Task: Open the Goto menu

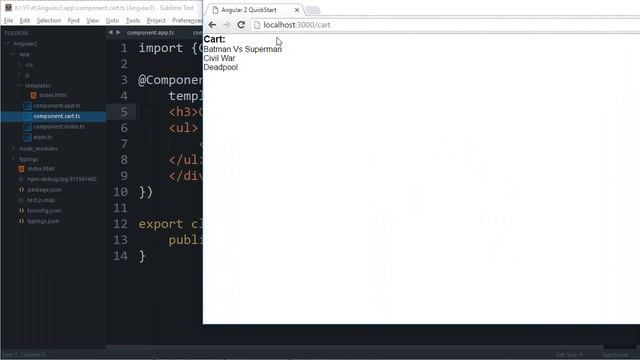Action: pos(112,20)
